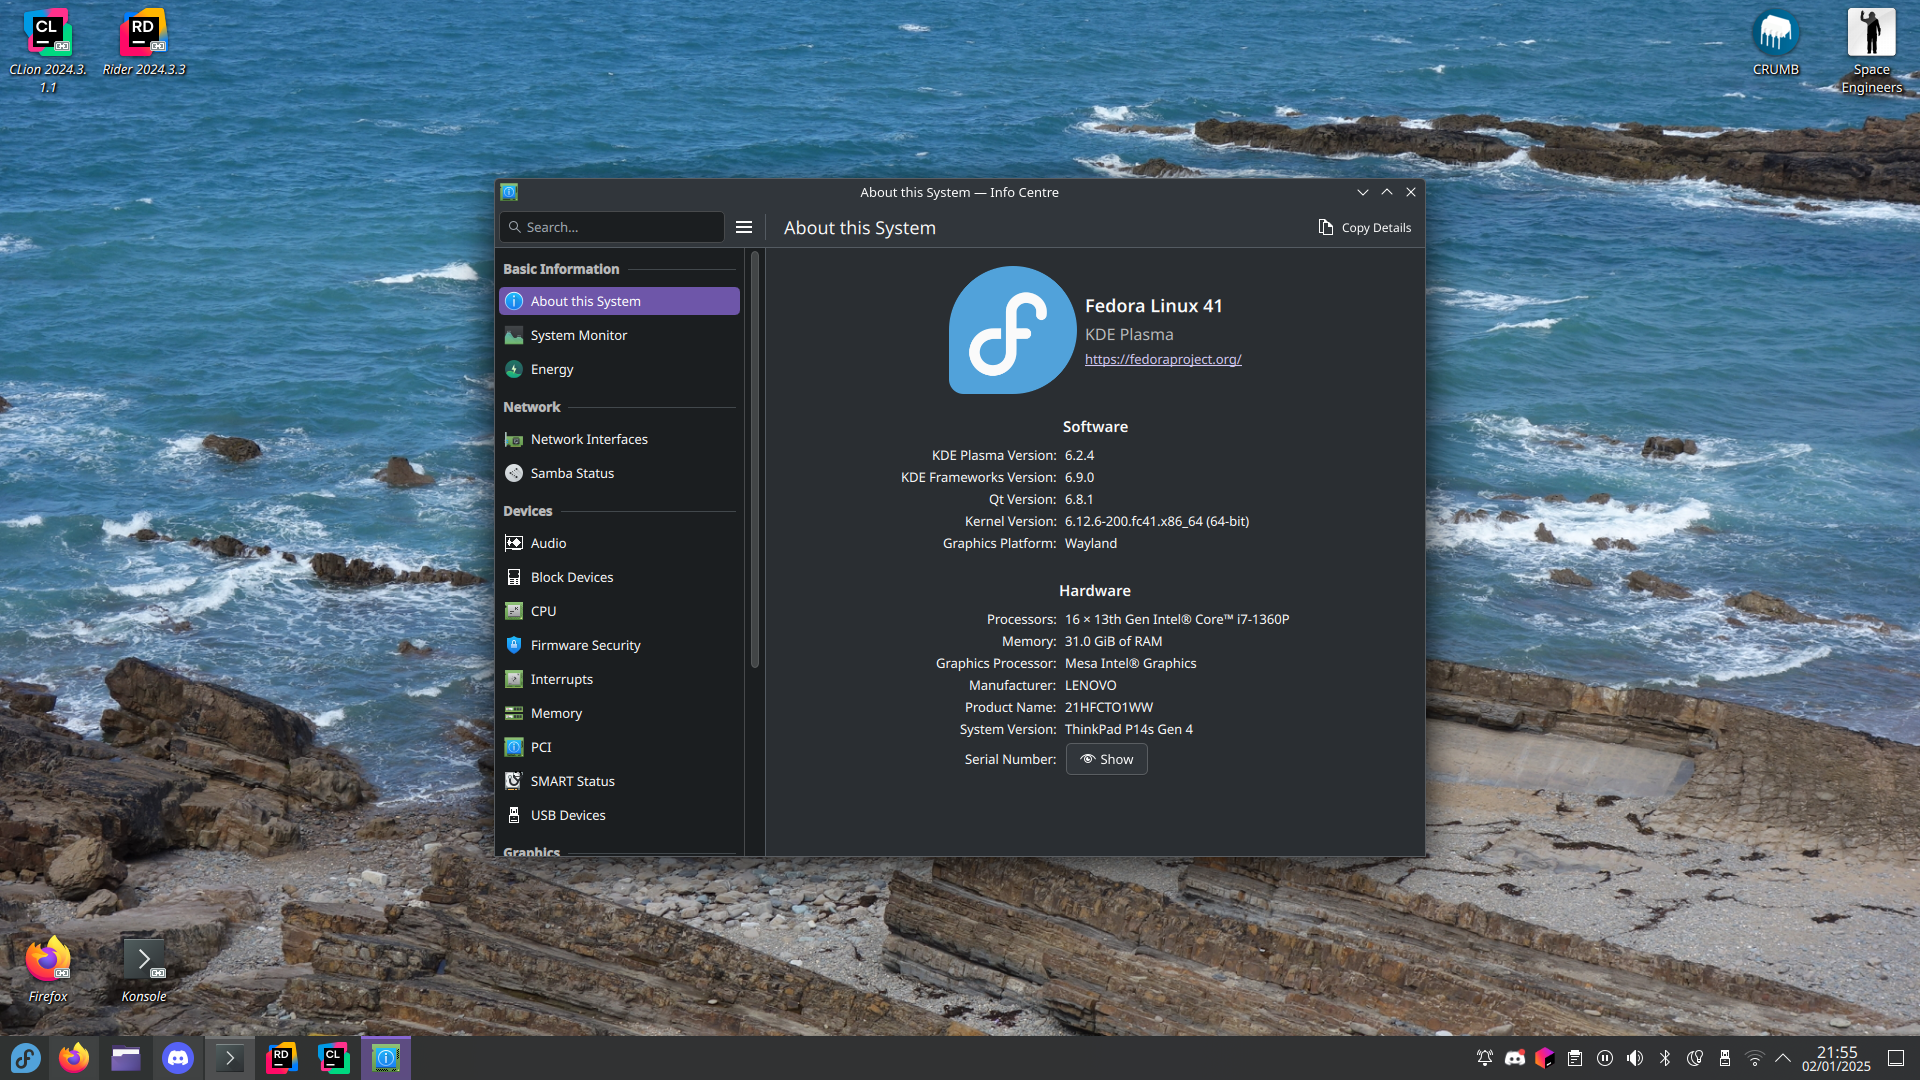Click the sidebar vertical scrollbar
This screenshot has height=1080, width=1920.
tap(755, 460)
